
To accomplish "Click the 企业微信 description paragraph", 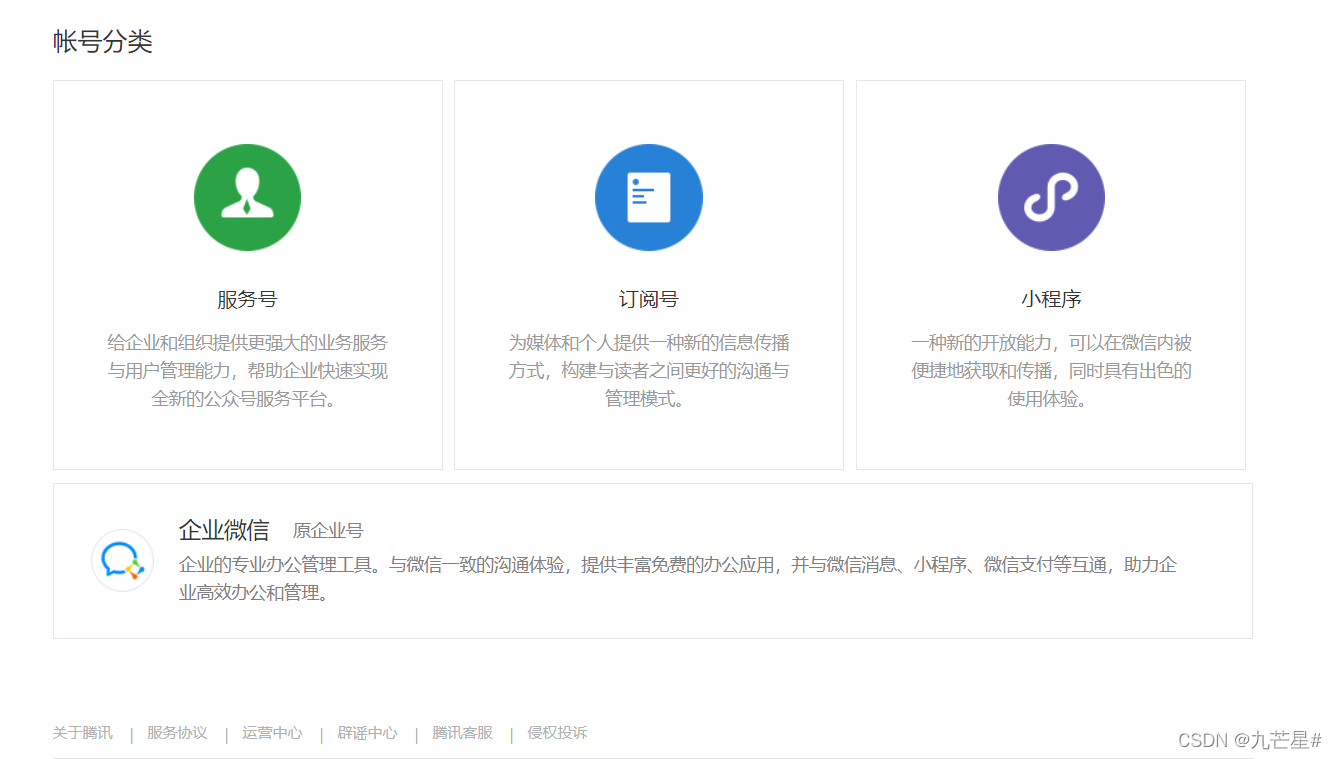I will pos(678,579).
